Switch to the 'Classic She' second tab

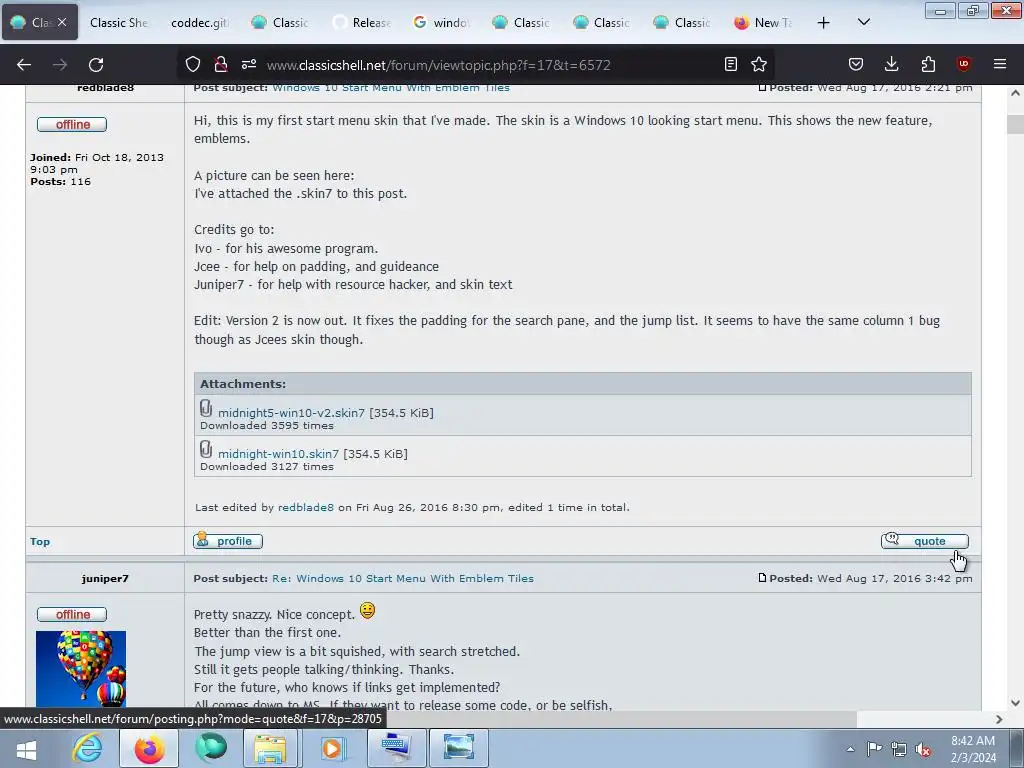tap(118, 22)
